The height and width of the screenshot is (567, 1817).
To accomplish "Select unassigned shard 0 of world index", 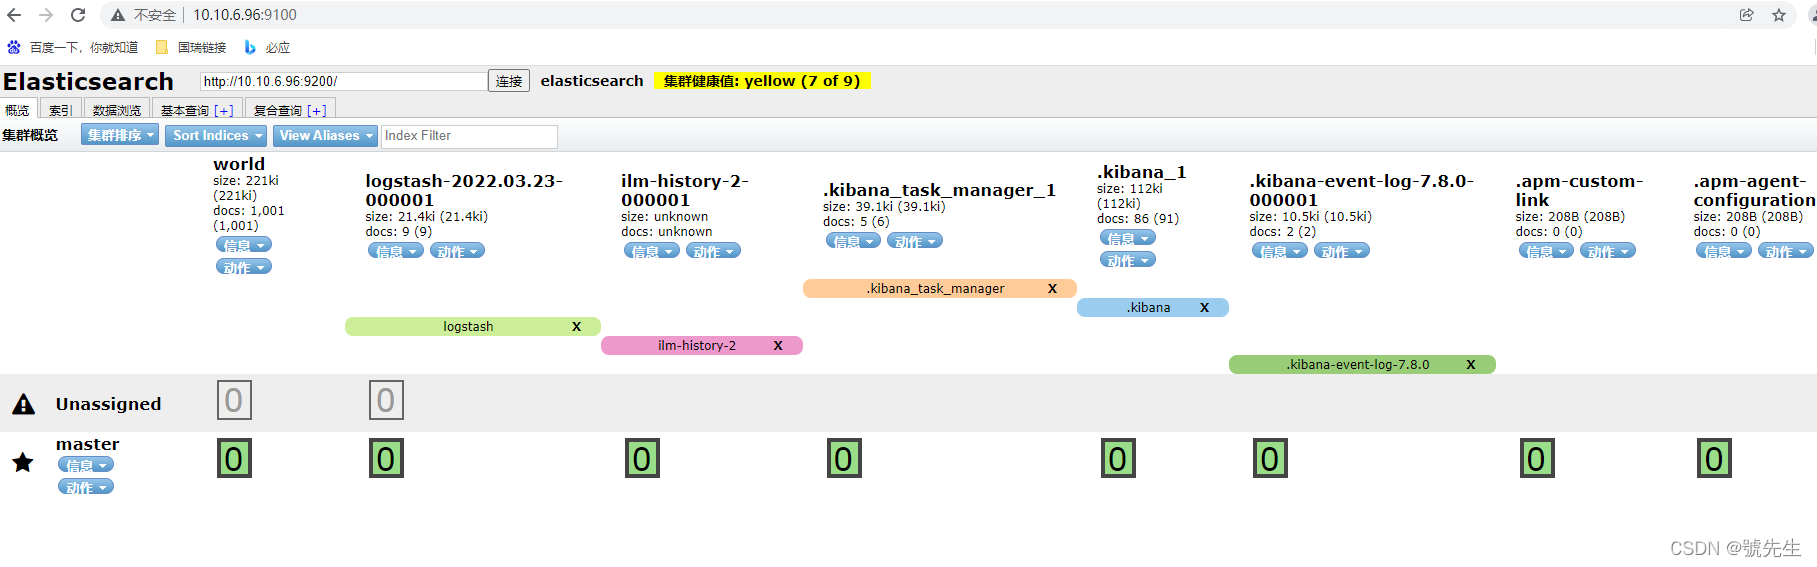I will (234, 400).
